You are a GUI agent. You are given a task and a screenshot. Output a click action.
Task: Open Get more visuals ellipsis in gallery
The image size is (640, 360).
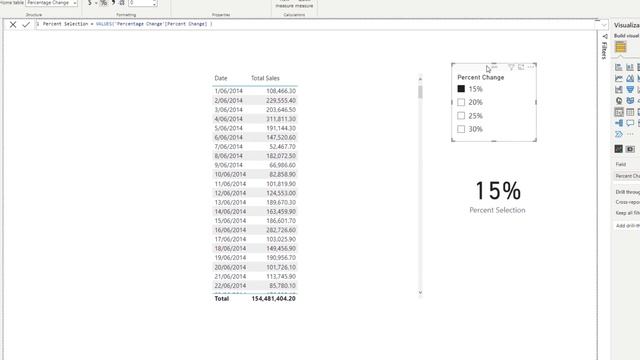click(x=630, y=134)
